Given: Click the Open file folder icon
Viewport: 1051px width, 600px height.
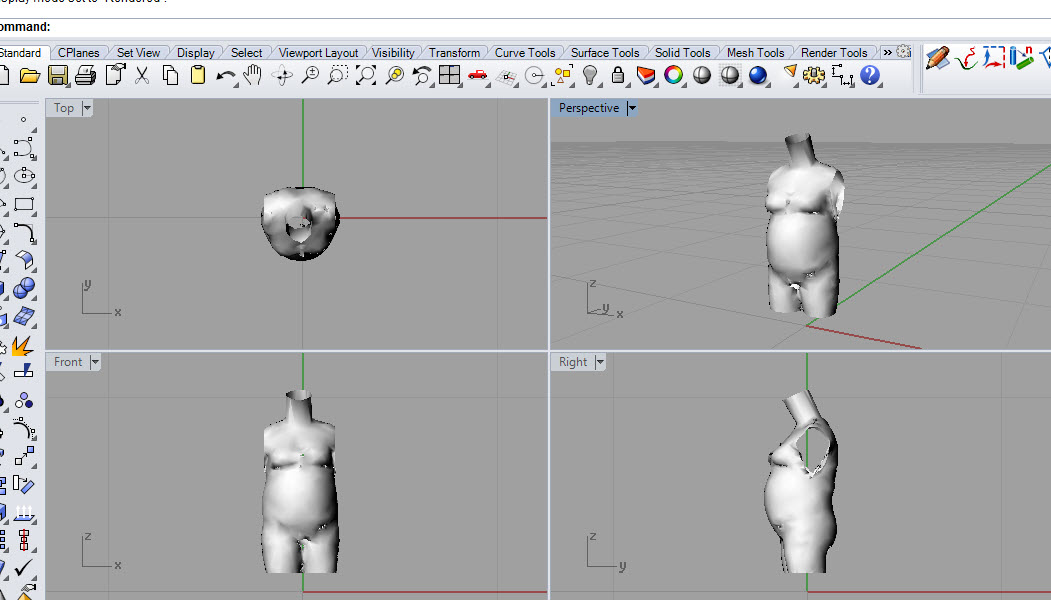Looking at the screenshot, I should [x=30, y=75].
